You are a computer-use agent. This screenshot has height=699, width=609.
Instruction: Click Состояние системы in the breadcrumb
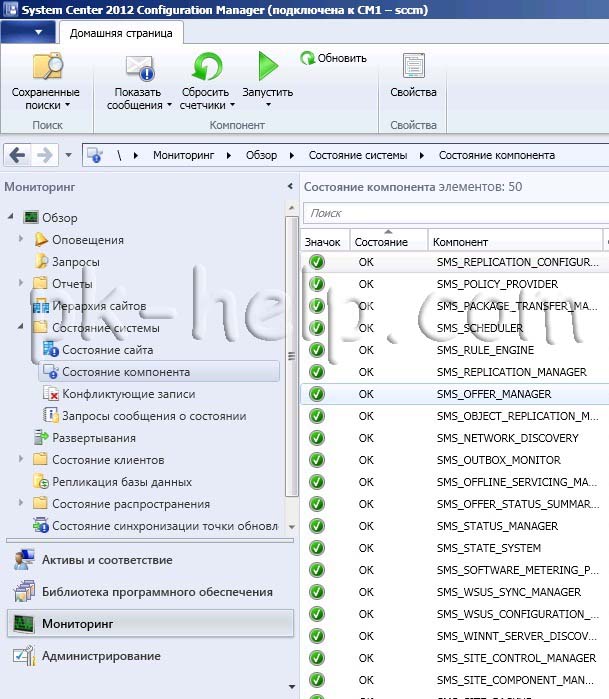[358, 156]
